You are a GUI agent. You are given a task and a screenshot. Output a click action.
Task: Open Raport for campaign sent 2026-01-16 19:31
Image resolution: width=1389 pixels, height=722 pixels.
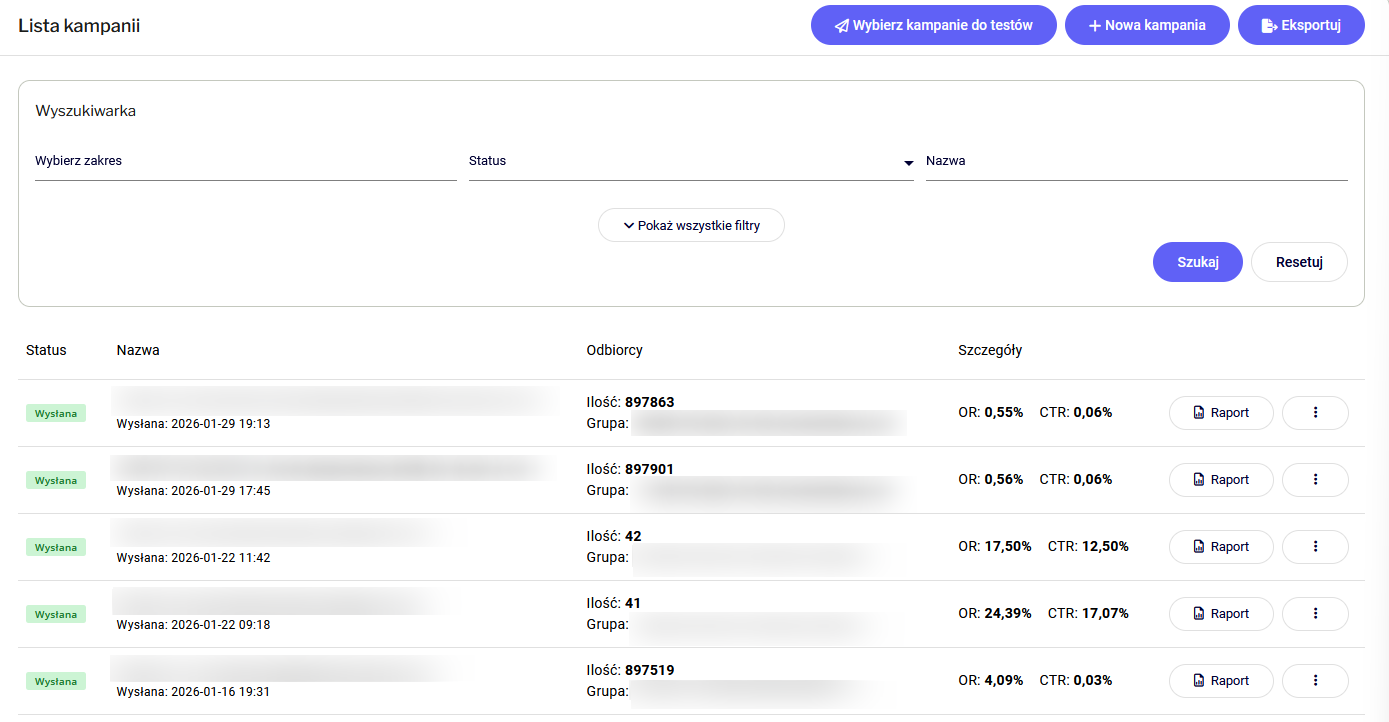pyautogui.click(x=1221, y=681)
